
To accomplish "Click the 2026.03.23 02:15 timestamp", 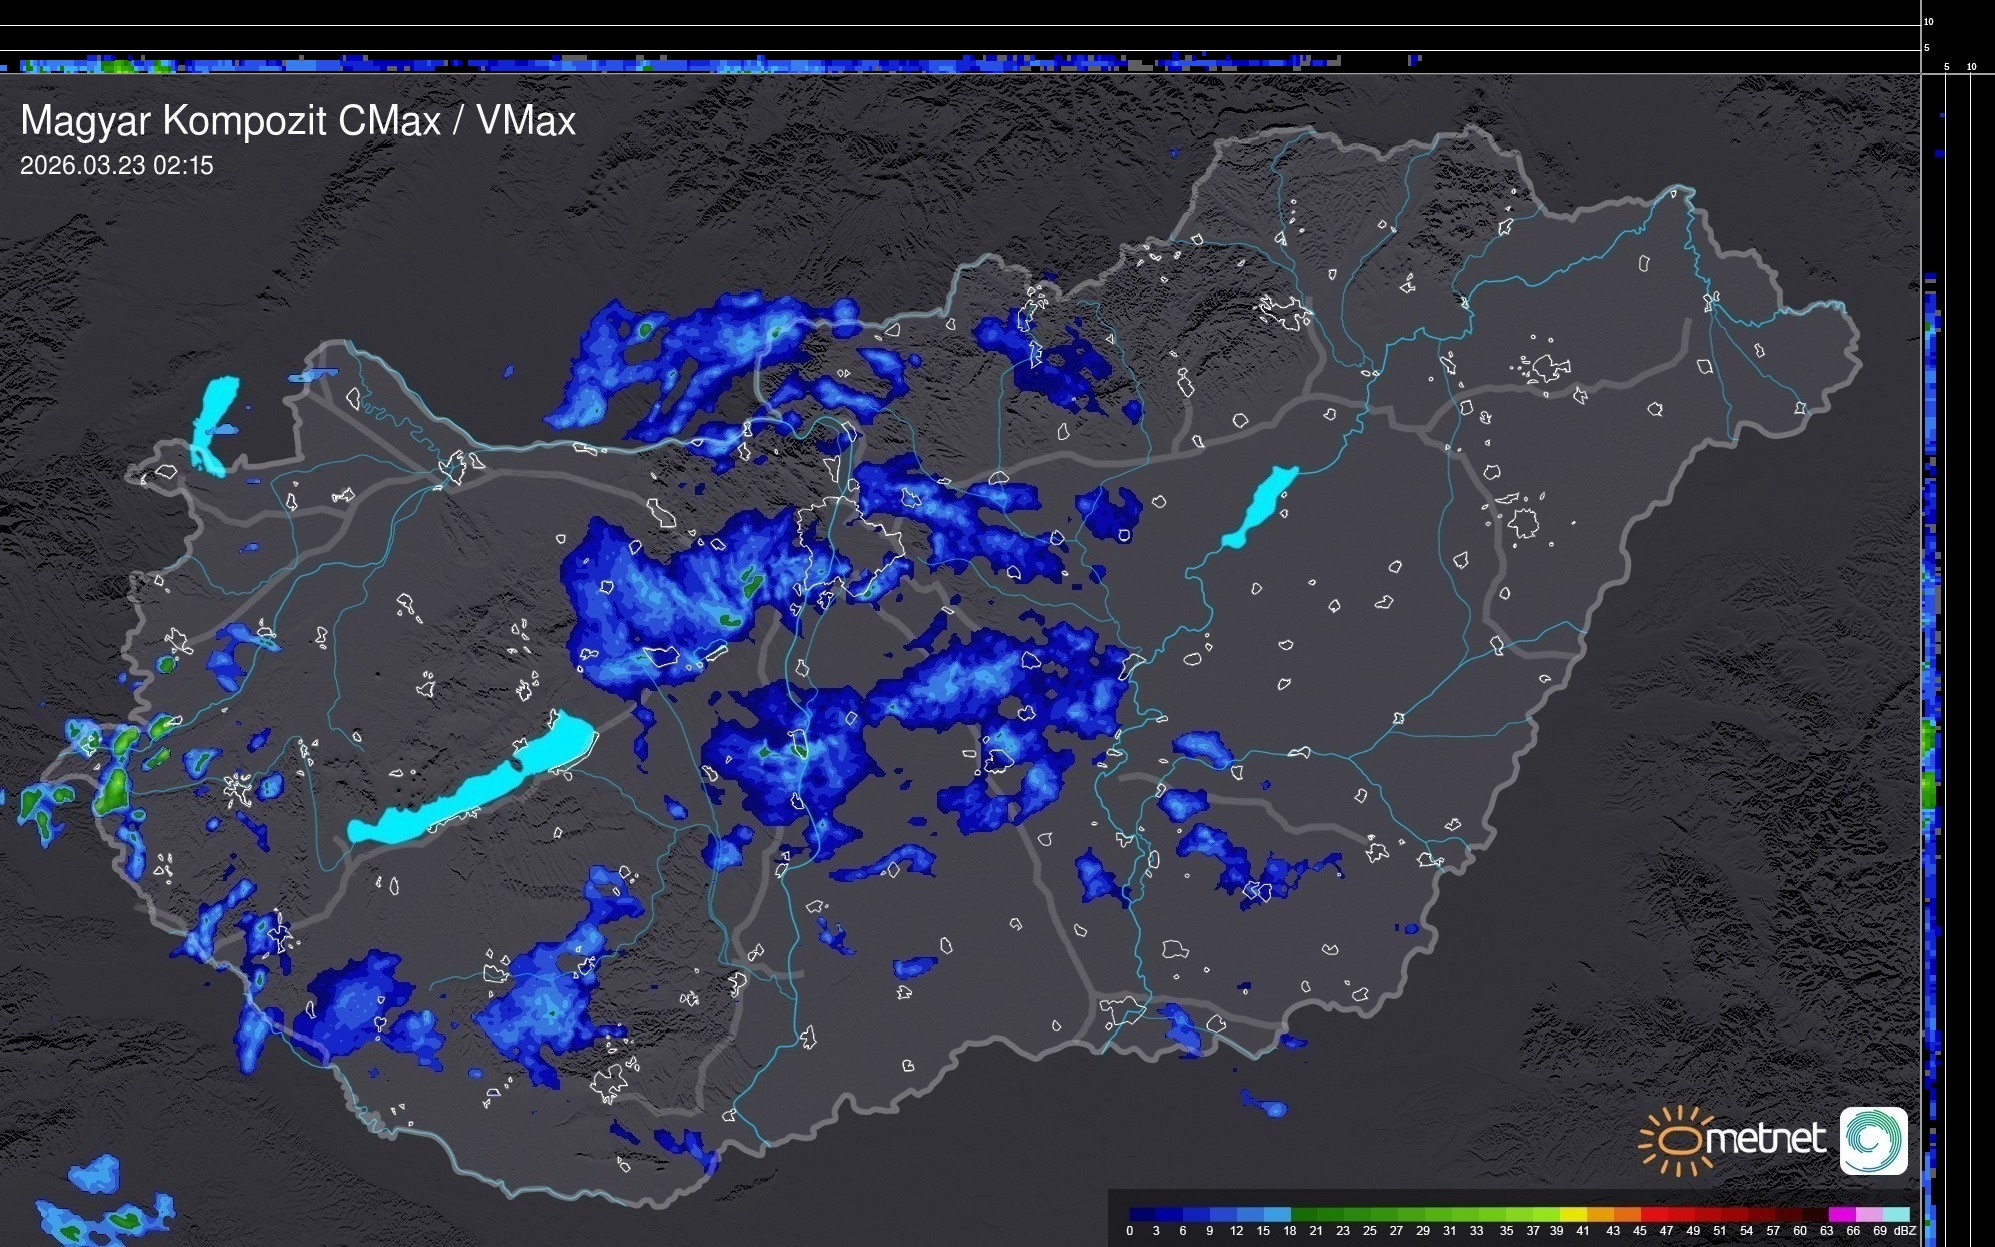I will [117, 166].
